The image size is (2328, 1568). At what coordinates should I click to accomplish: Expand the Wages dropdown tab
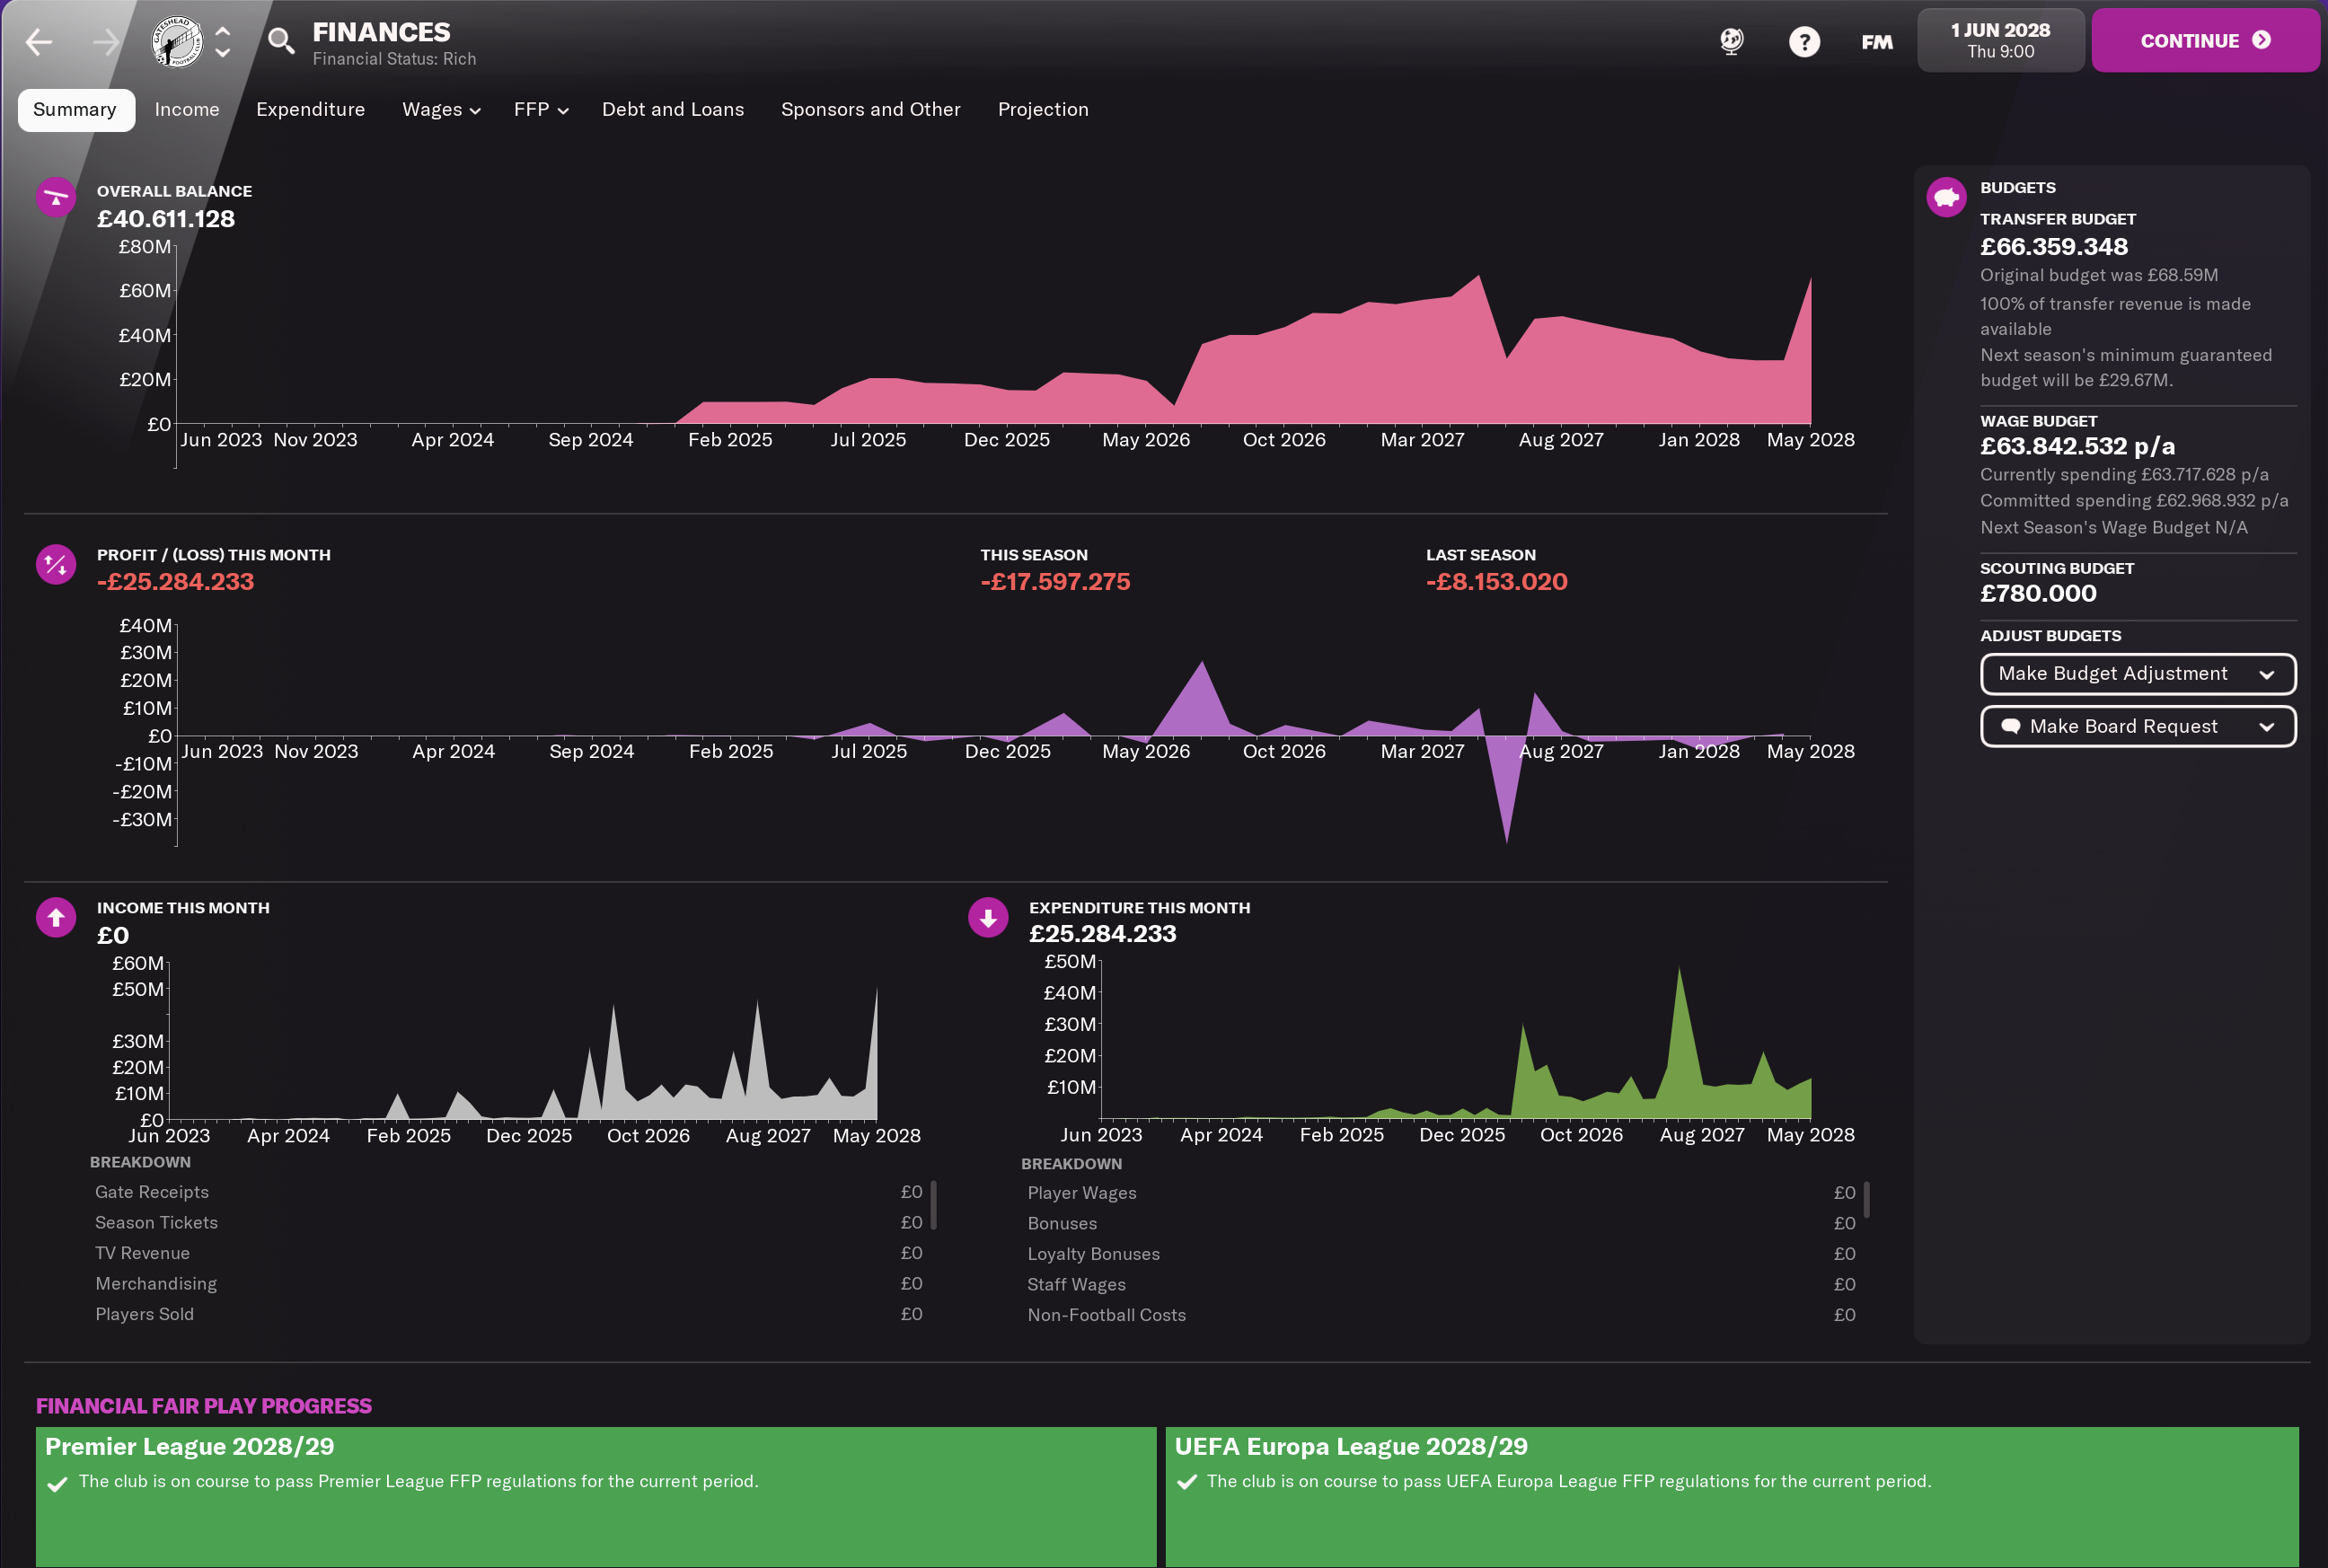[441, 109]
